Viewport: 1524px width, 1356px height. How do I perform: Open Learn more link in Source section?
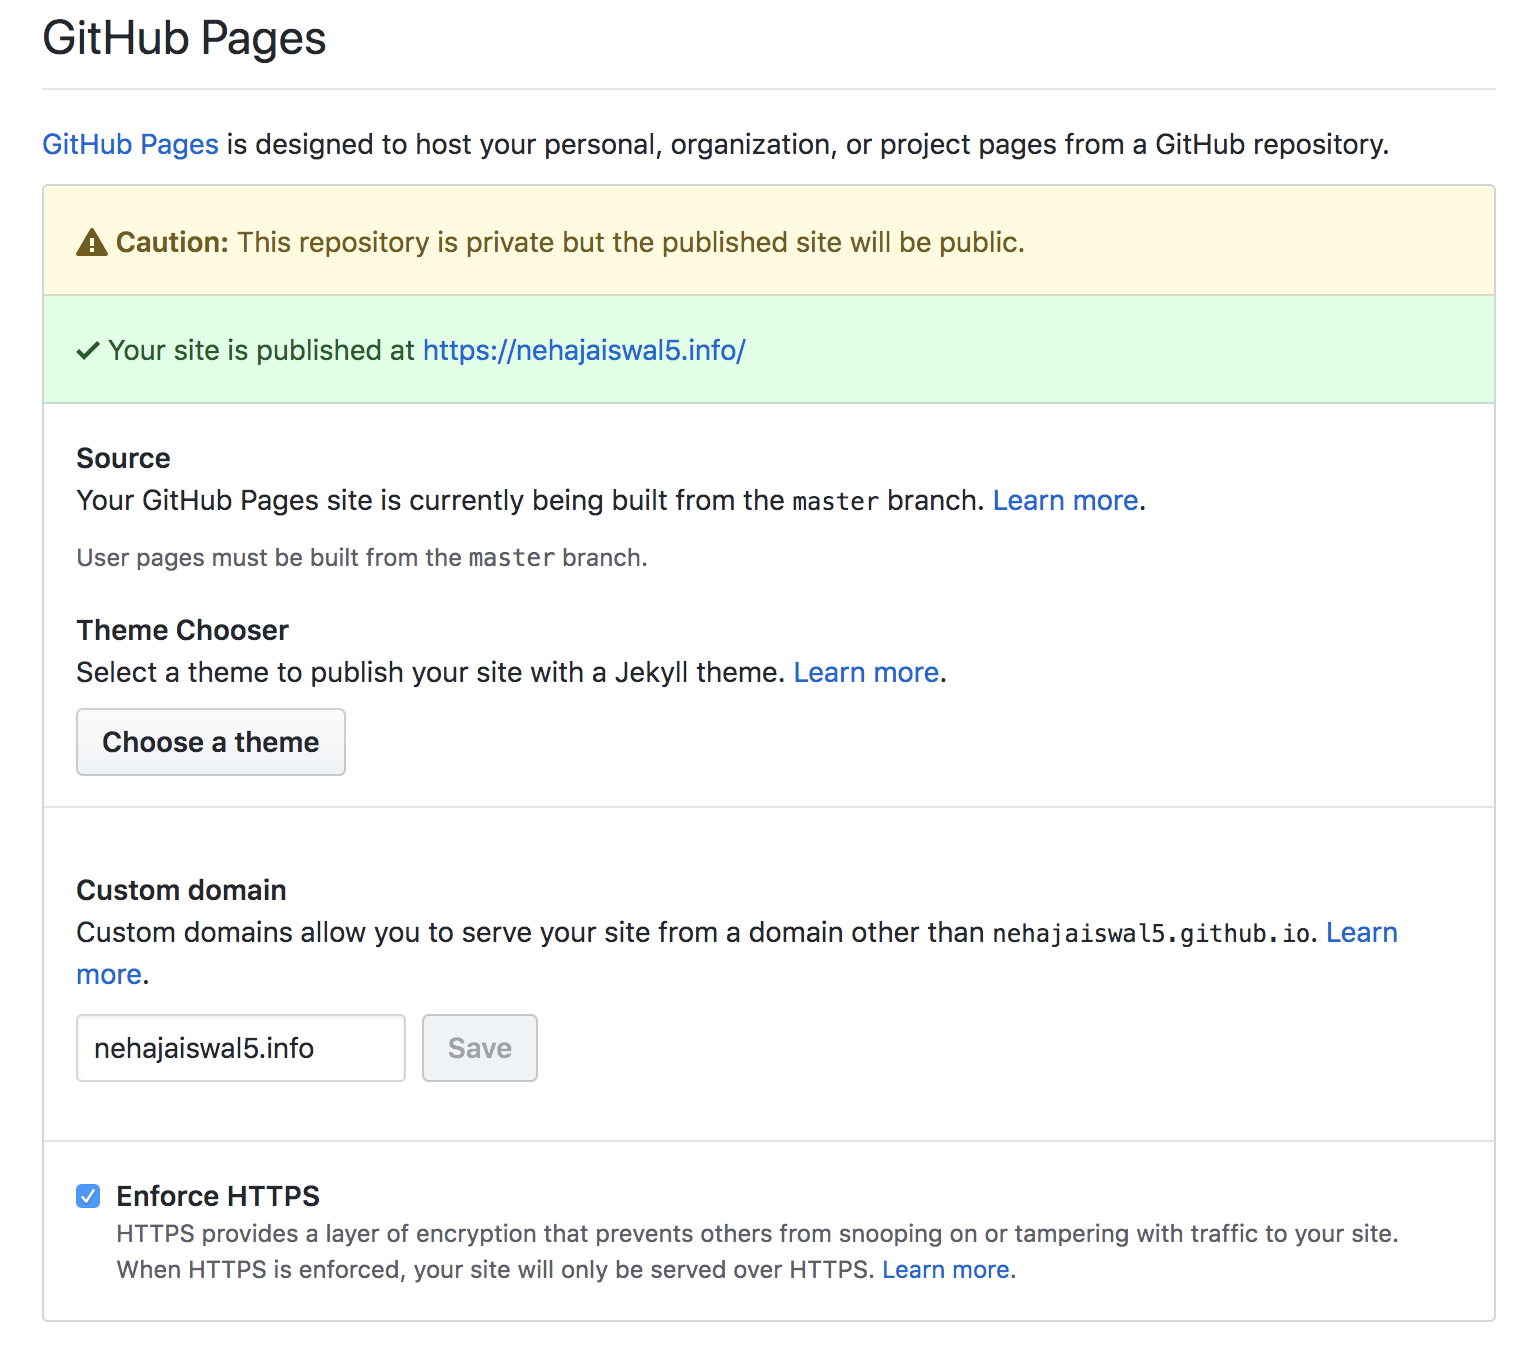tap(1065, 500)
